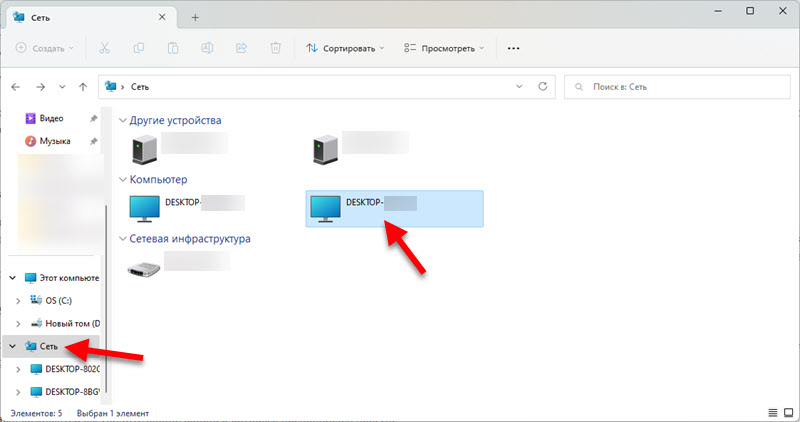Open the Просмотреть dropdown menu

click(443, 47)
